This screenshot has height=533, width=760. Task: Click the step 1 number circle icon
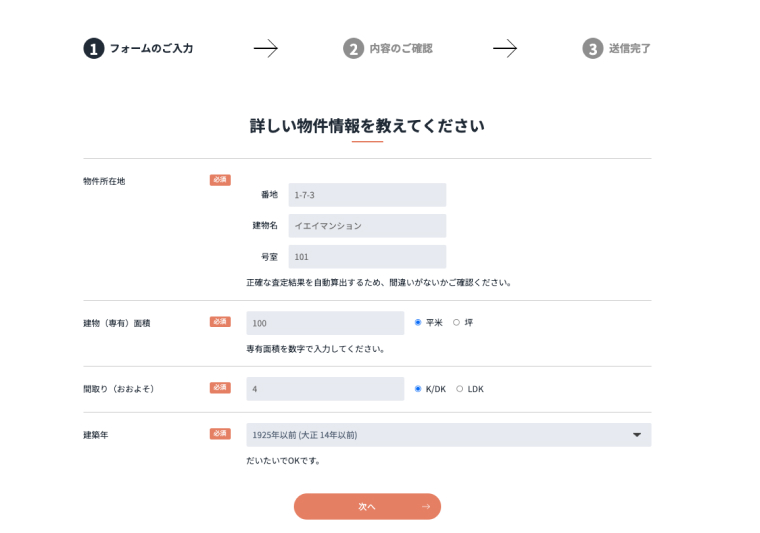(x=94, y=48)
